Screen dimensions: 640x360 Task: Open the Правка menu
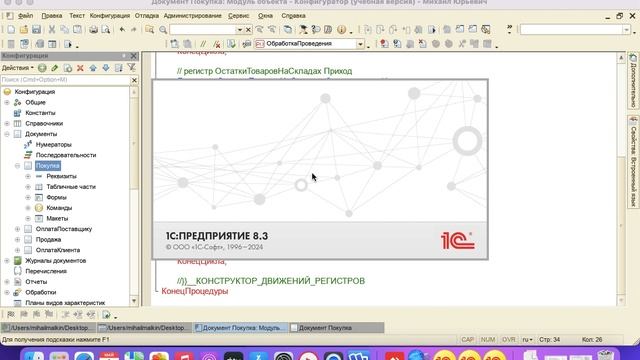click(52, 16)
